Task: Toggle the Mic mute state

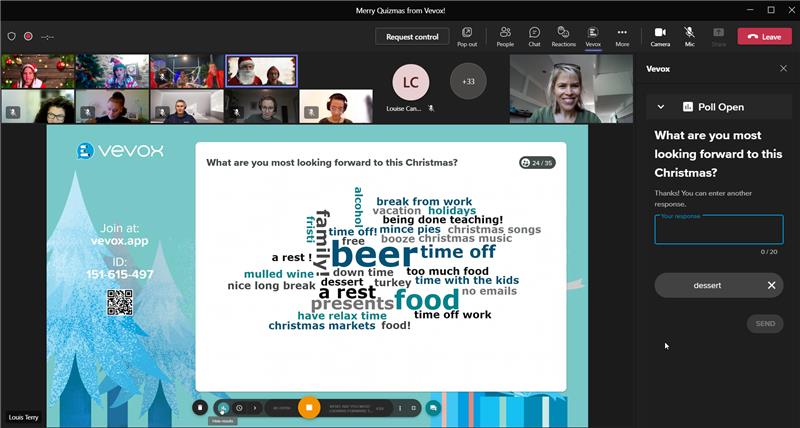Action: click(x=689, y=36)
